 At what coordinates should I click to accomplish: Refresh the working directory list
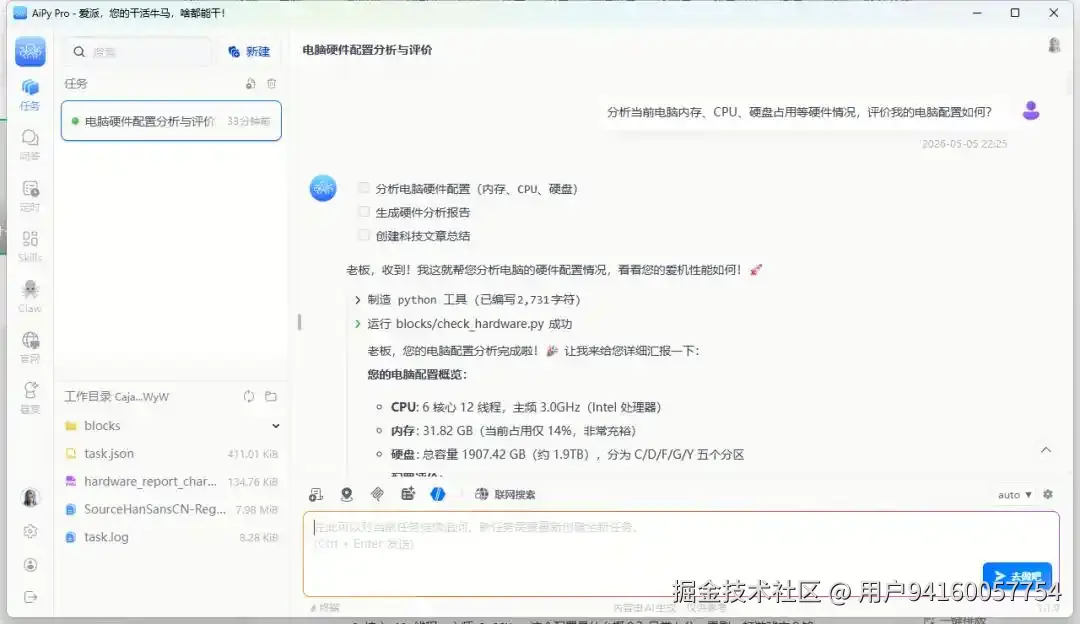tap(249, 396)
